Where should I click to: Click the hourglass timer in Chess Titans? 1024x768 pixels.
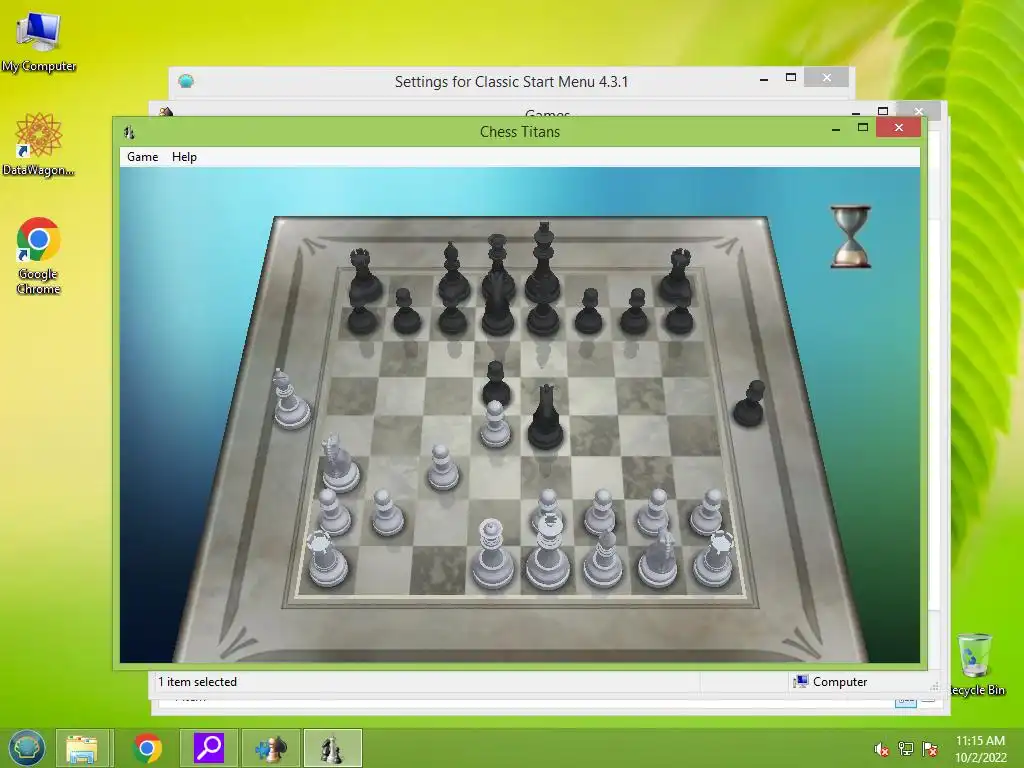[850, 236]
